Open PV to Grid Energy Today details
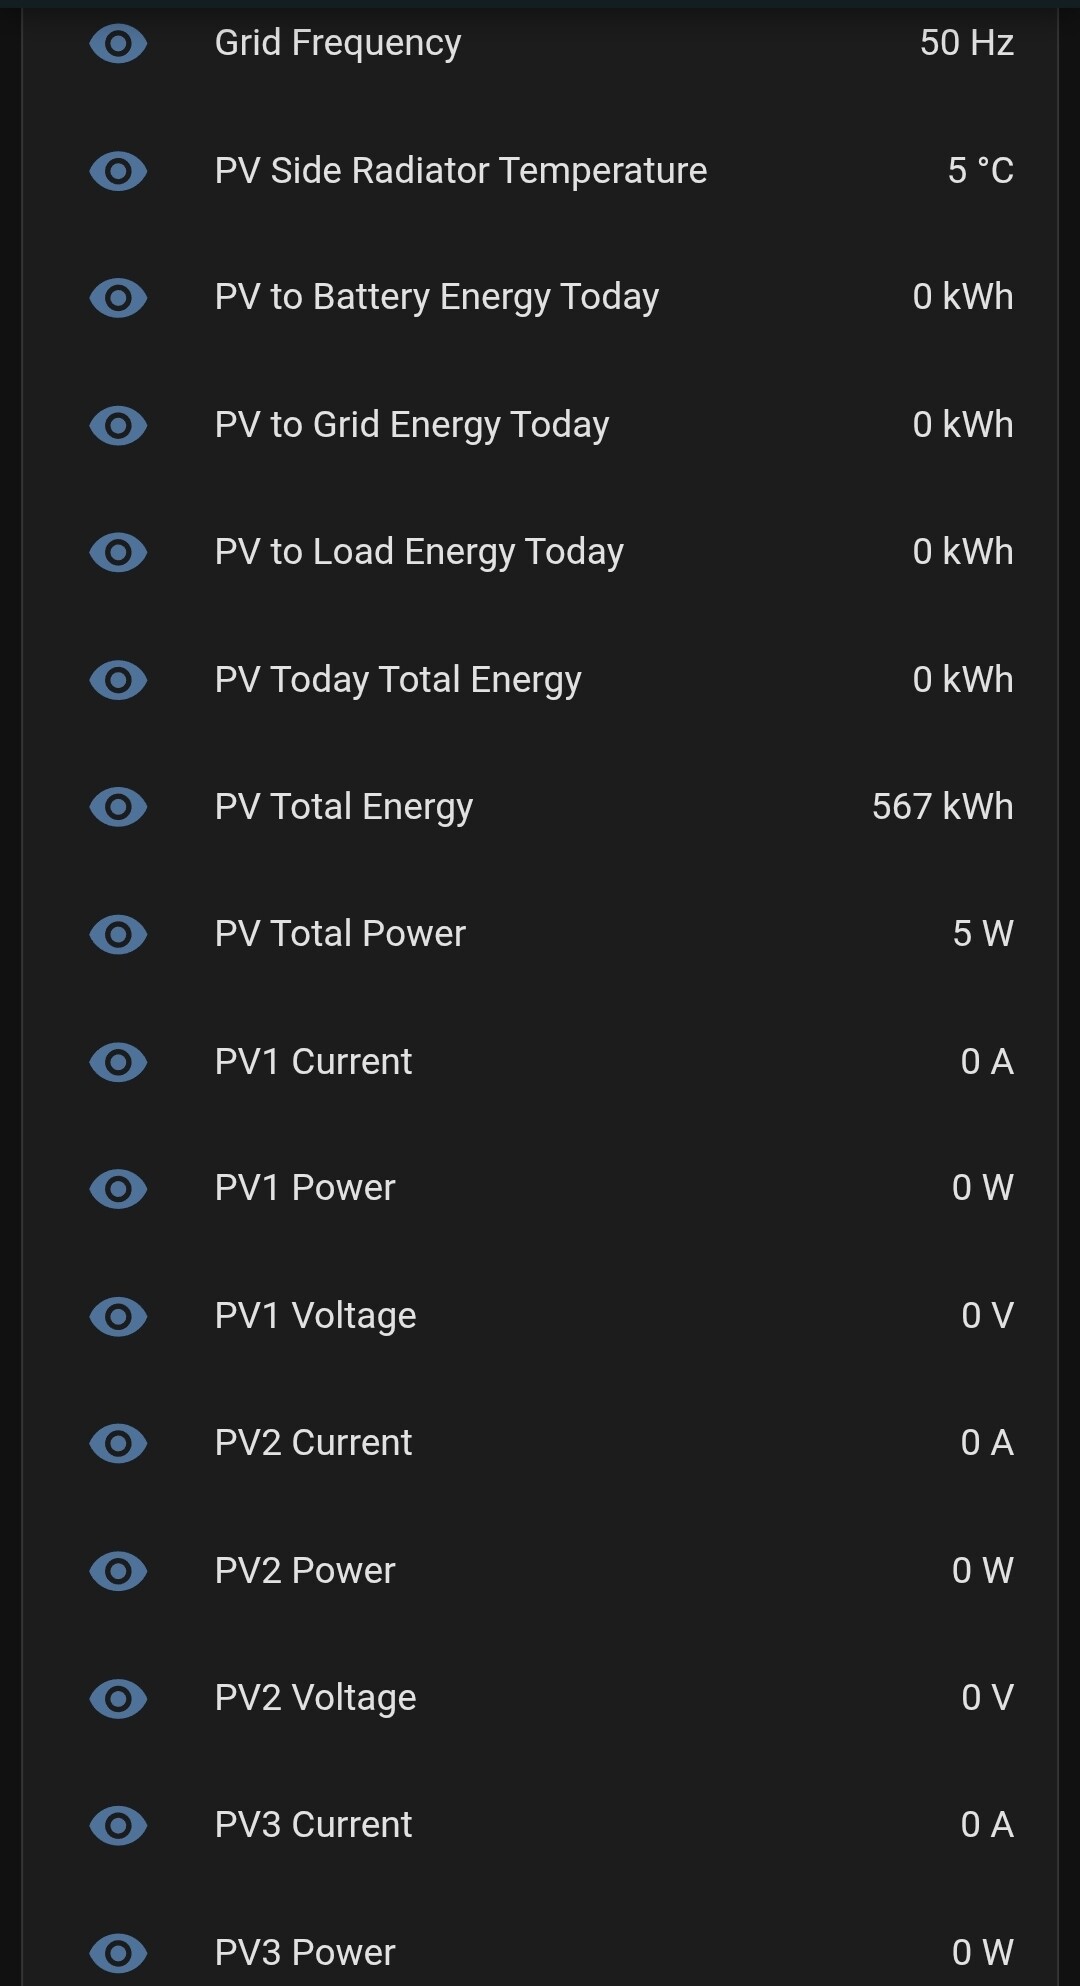Screen dimensions: 1080x1986 tap(412, 425)
